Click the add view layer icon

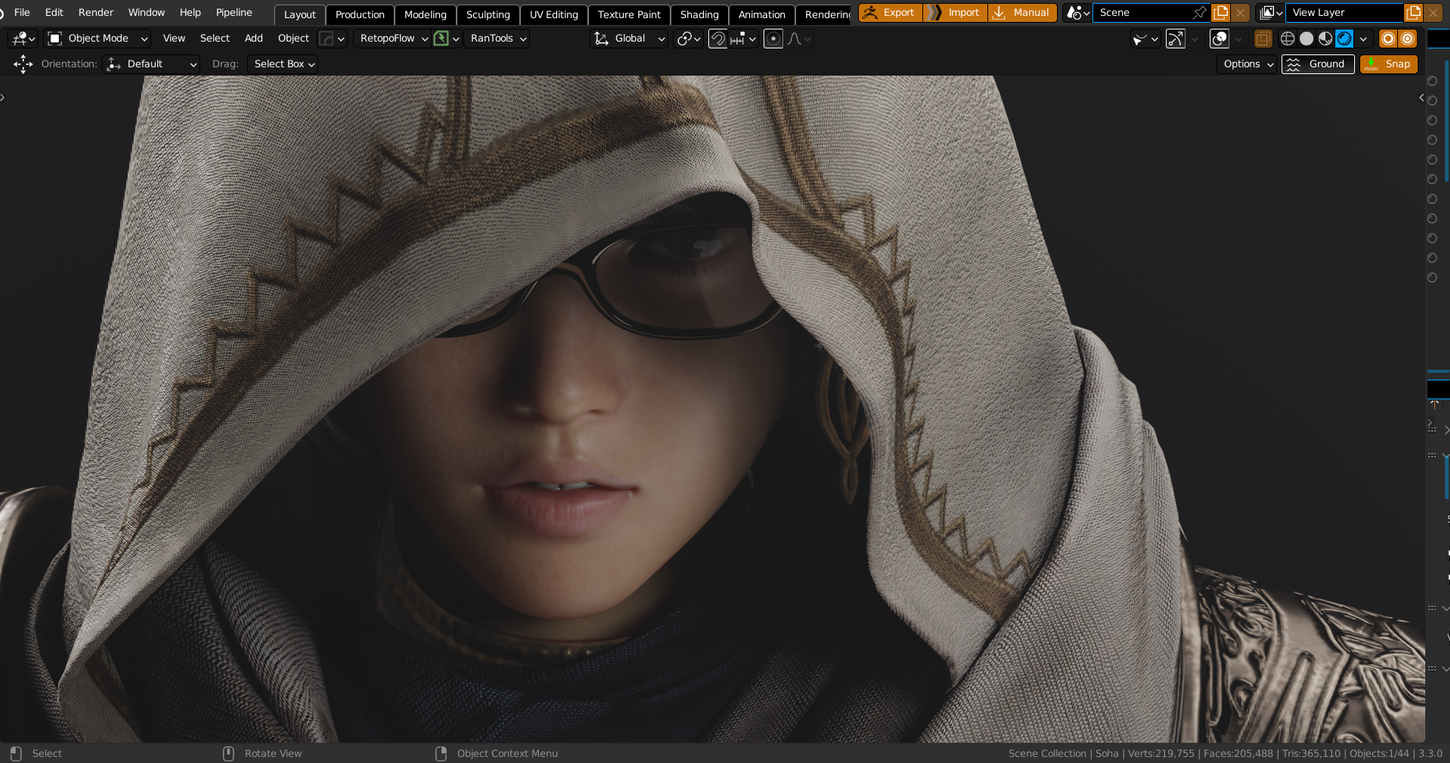[x=1412, y=13]
